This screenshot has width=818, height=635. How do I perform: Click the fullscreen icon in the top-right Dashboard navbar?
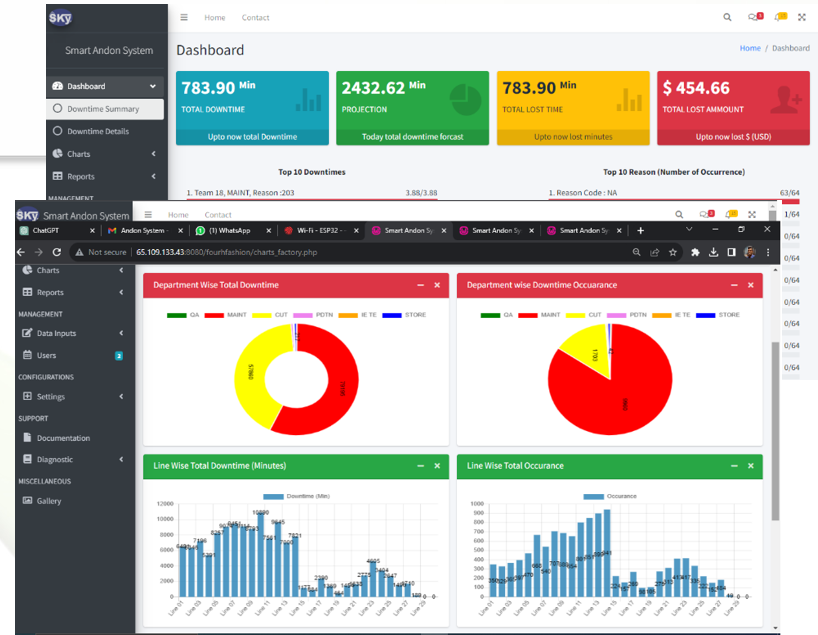801,17
